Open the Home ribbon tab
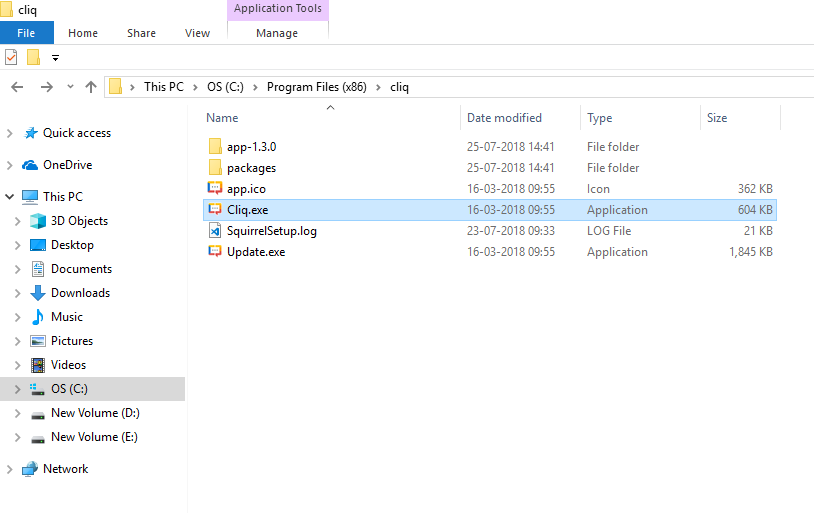 click(x=83, y=33)
